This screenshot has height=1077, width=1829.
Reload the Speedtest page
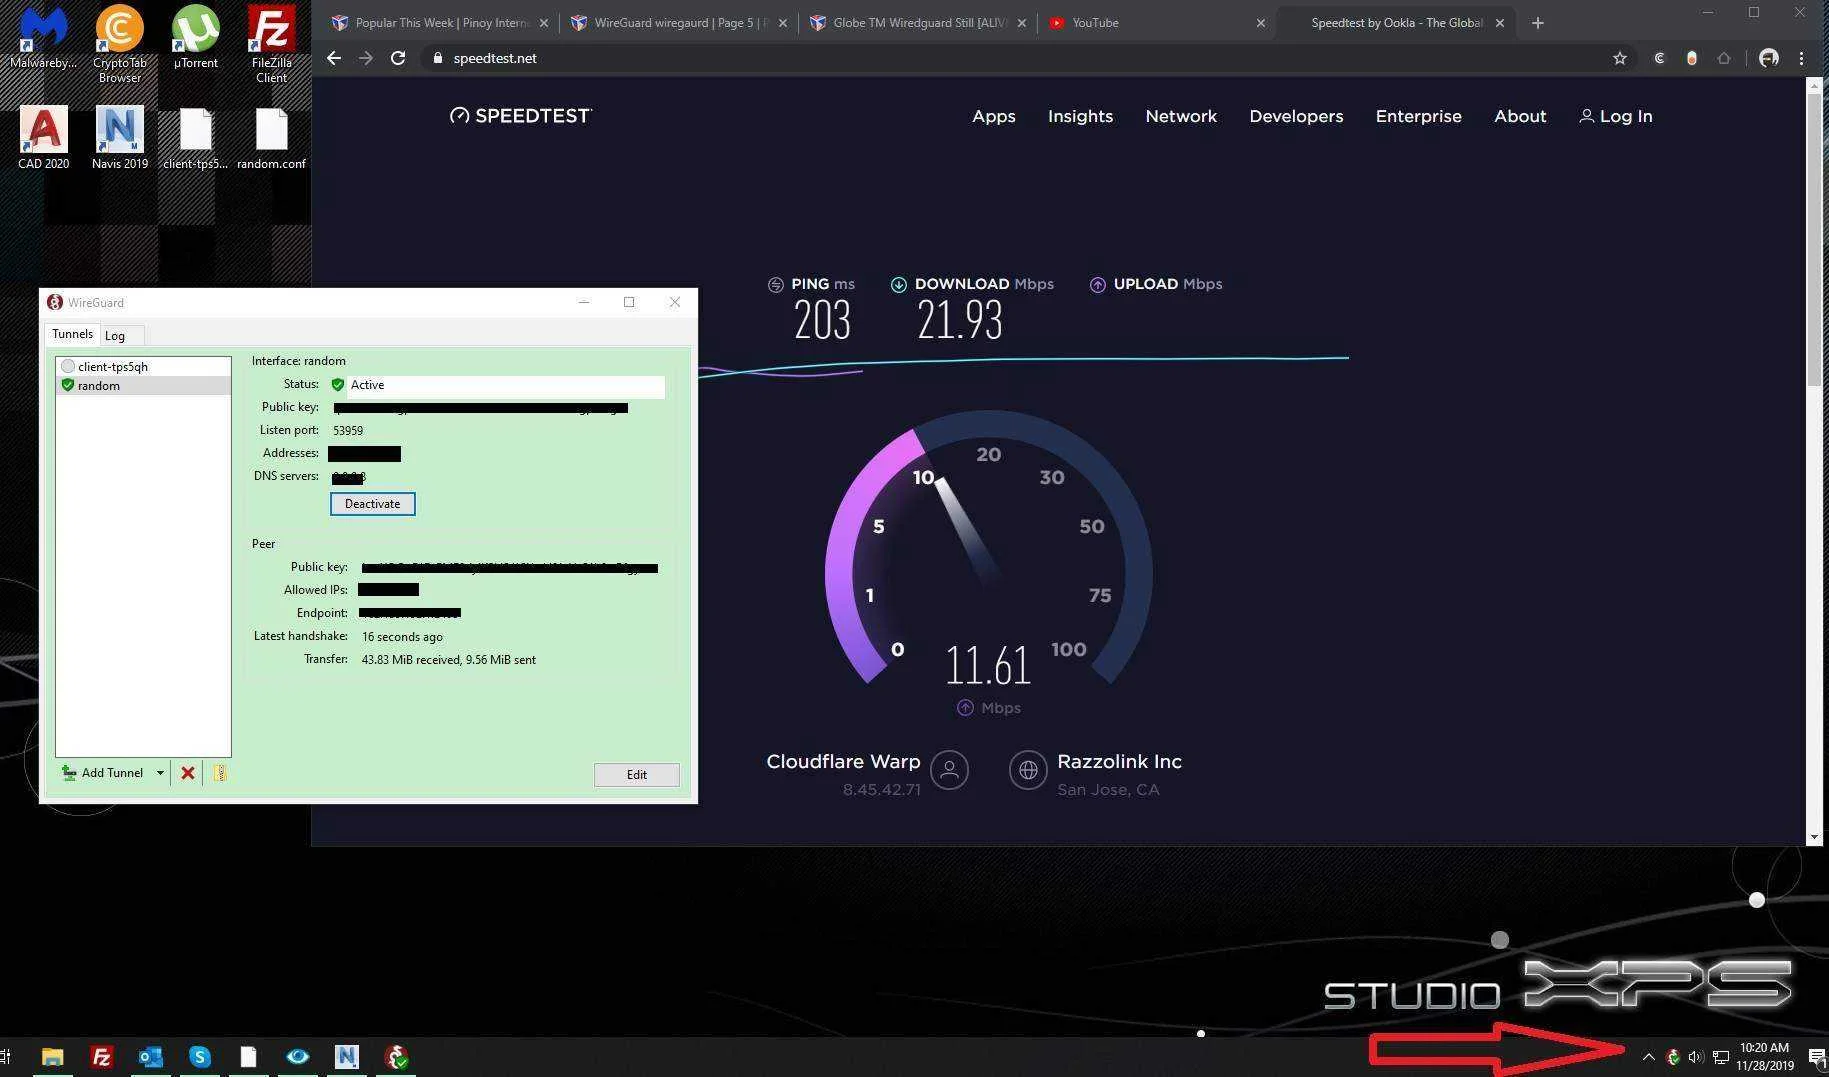[x=398, y=58]
